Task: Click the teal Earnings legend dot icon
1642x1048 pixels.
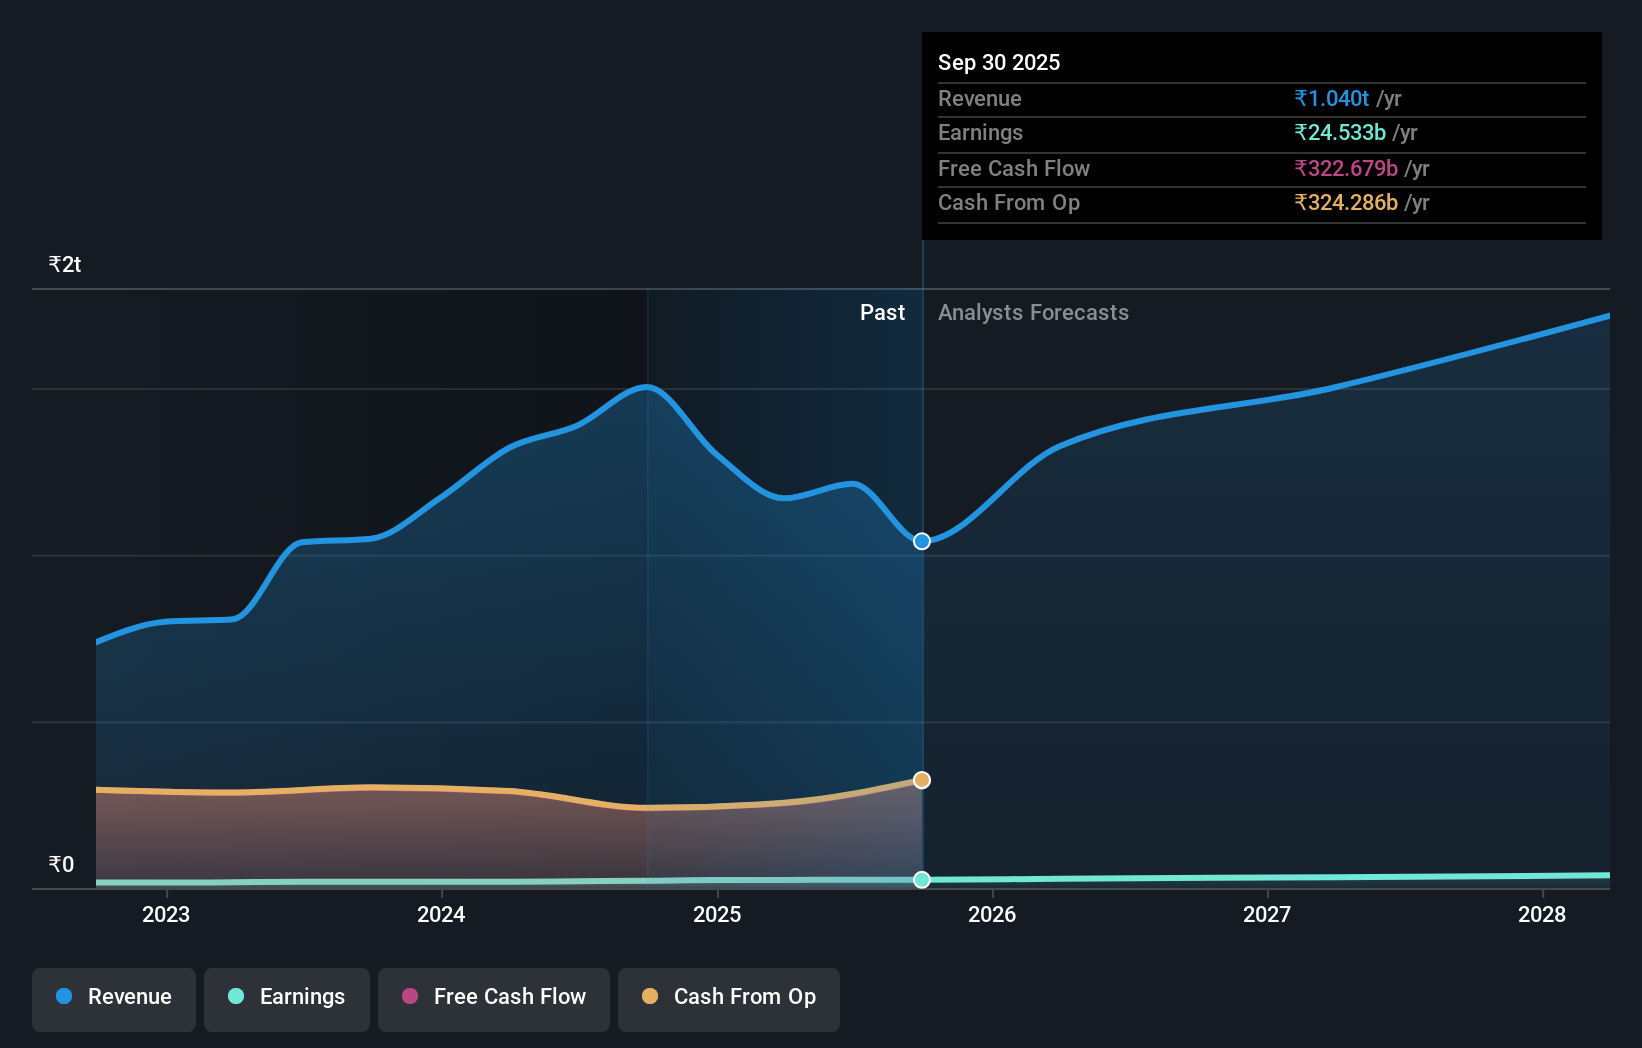Action: click(235, 997)
